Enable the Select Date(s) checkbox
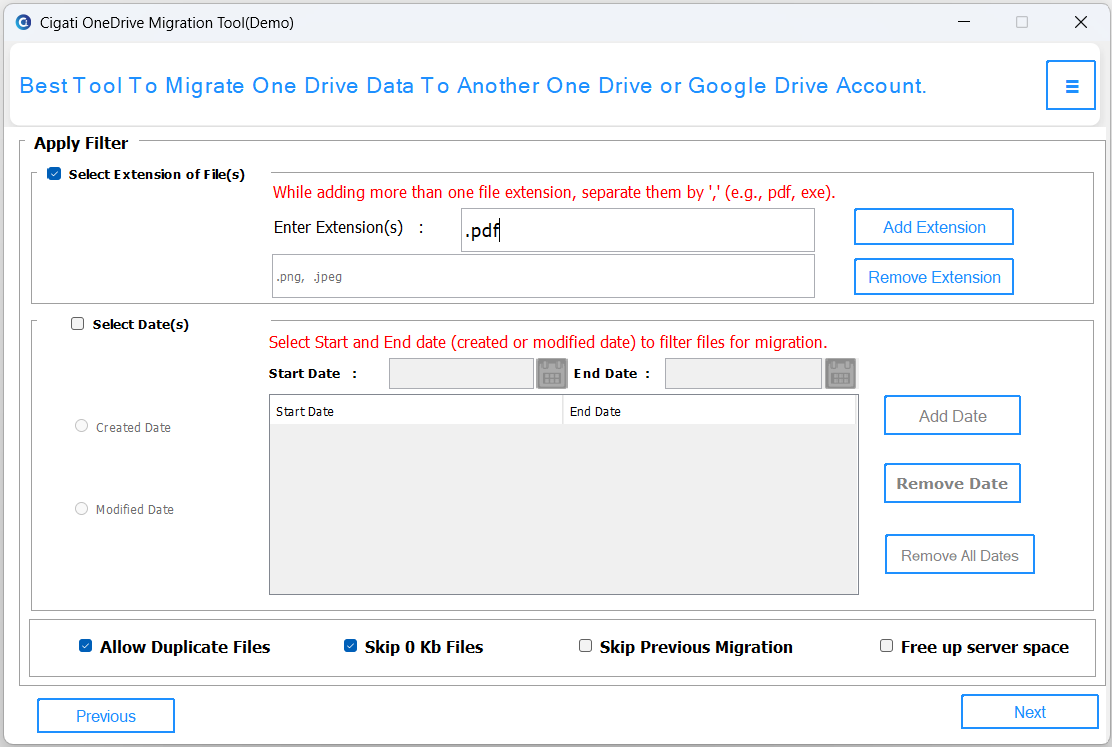Viewport: 1112px width, 747px height. (77, 323)
